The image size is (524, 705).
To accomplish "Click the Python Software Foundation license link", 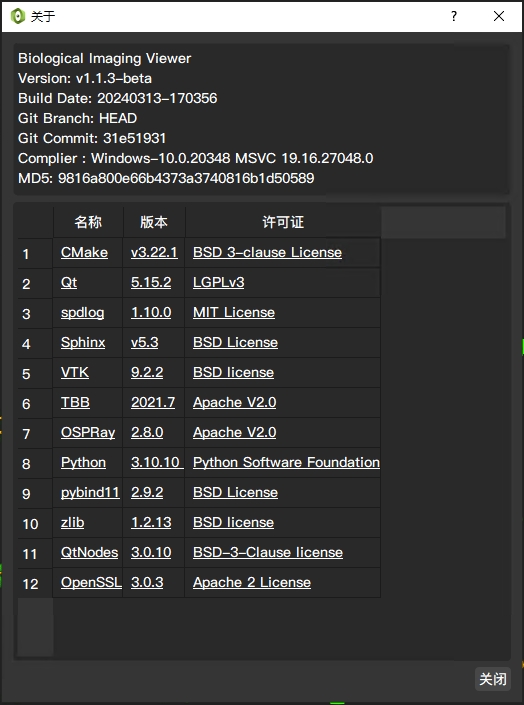I will 286,462.
